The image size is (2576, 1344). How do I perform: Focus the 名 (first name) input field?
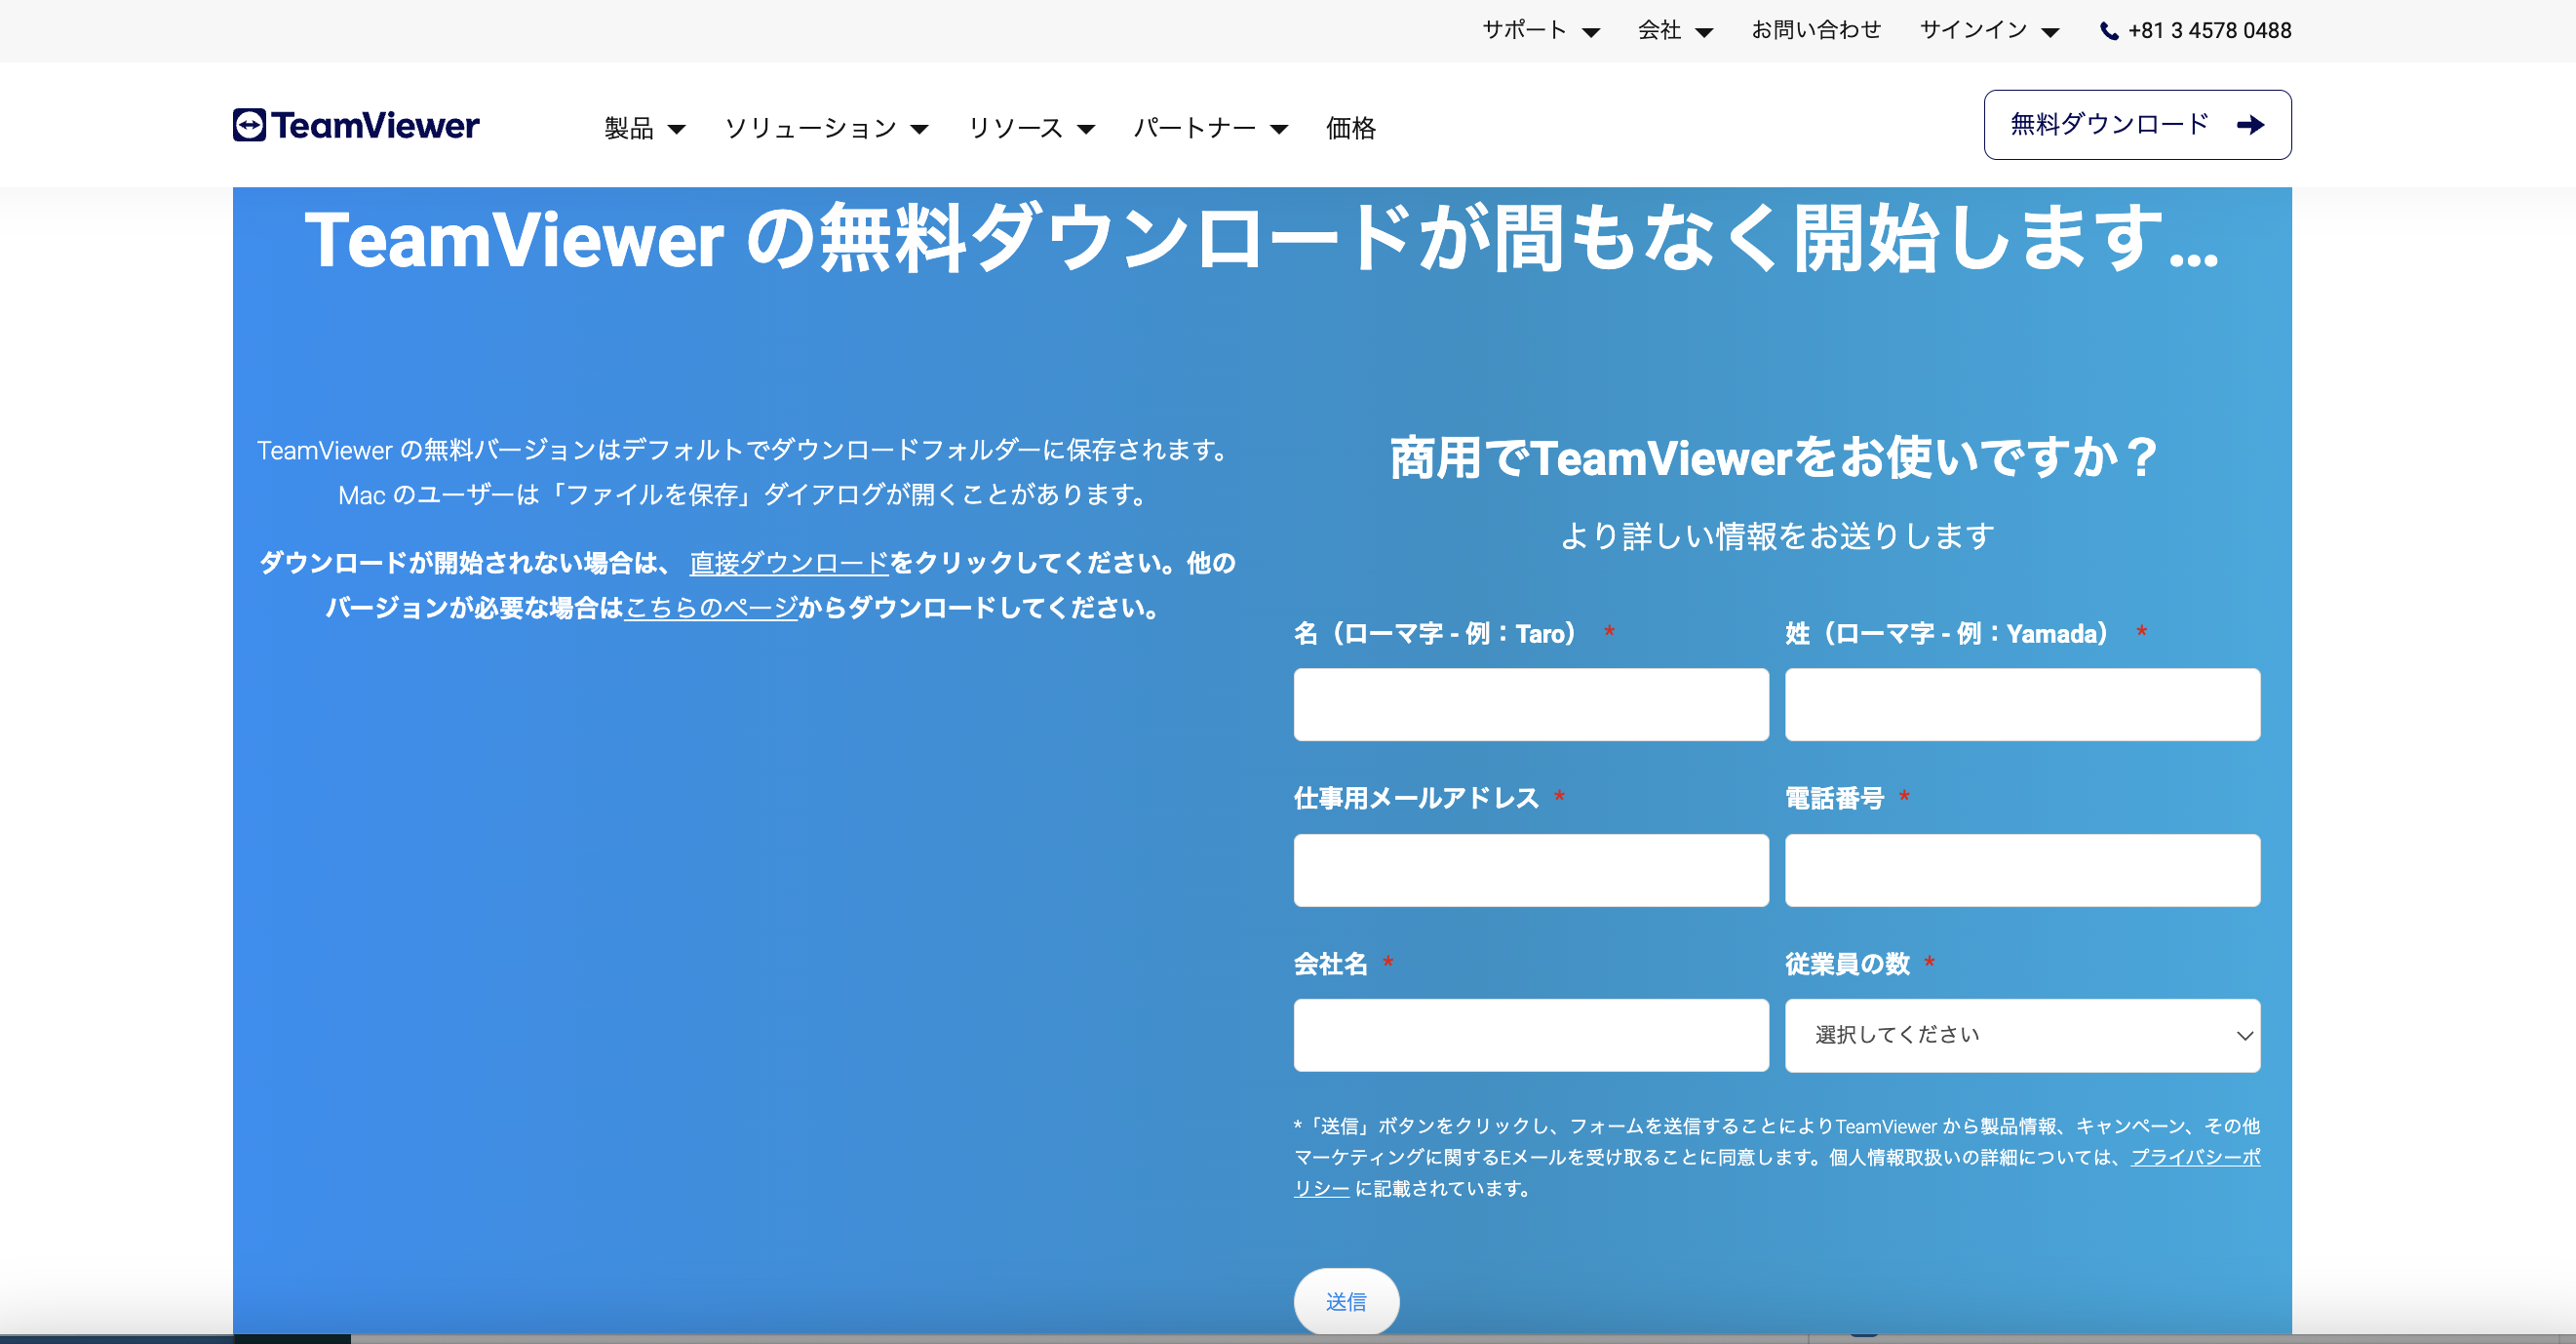tap(1531, 705)
